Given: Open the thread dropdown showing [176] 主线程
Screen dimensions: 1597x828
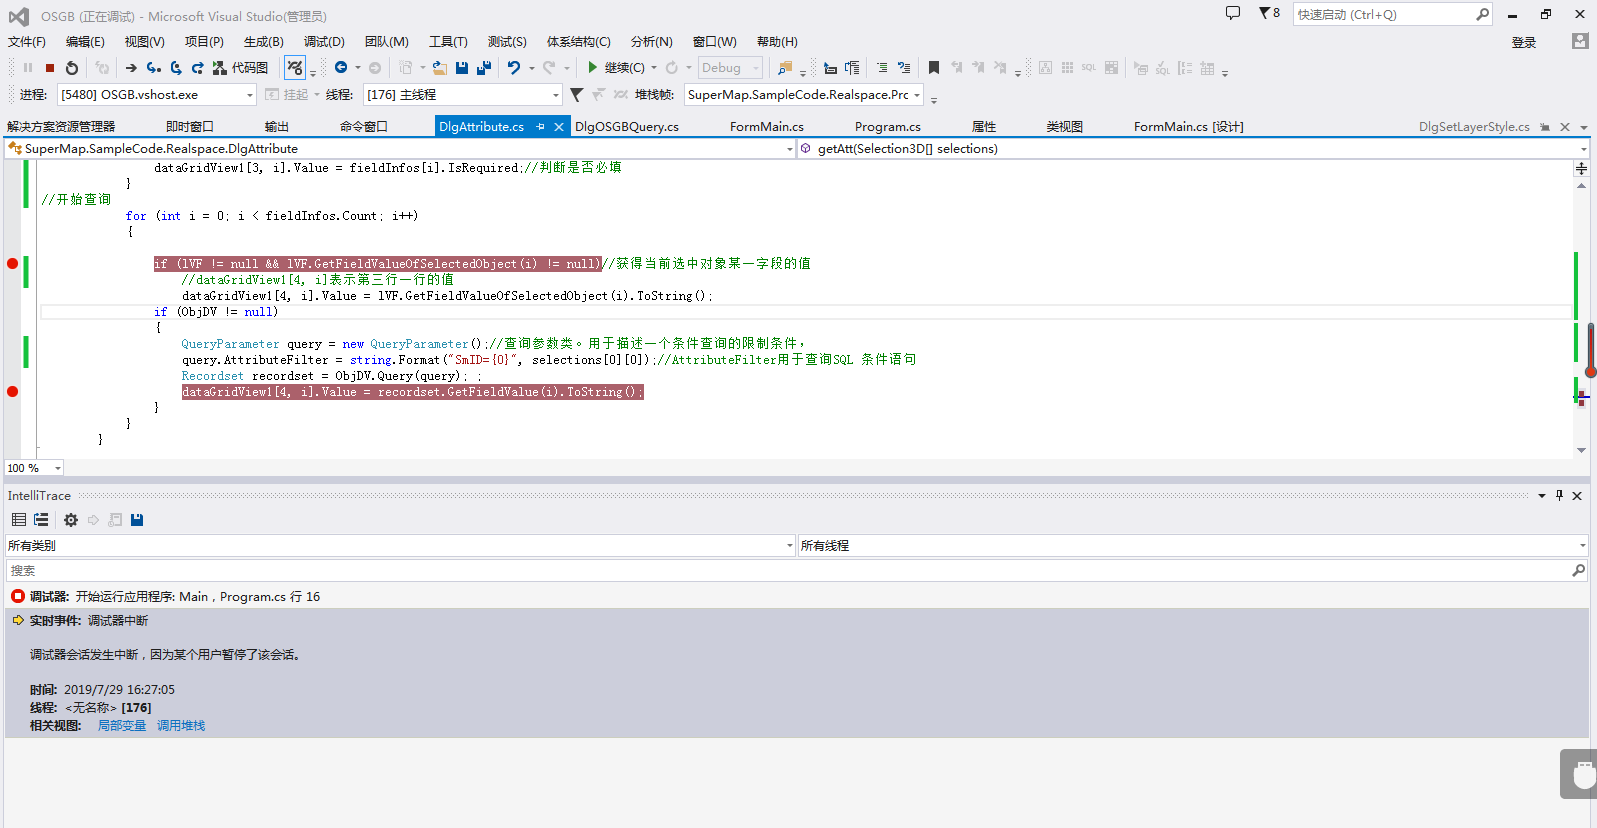Looking at the screenshot, I should pos(463,95).
